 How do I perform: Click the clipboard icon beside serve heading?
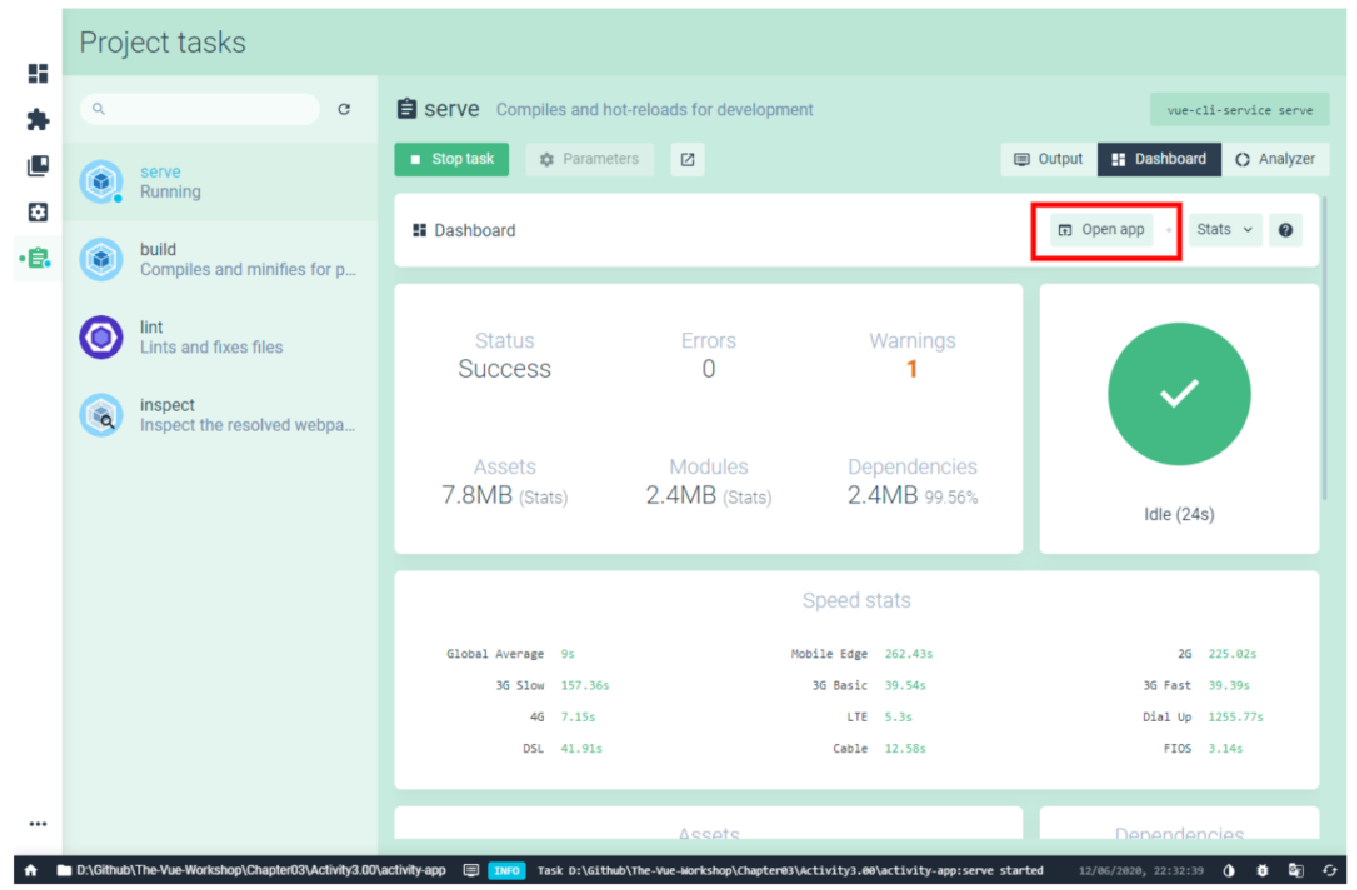pos(406,109)
